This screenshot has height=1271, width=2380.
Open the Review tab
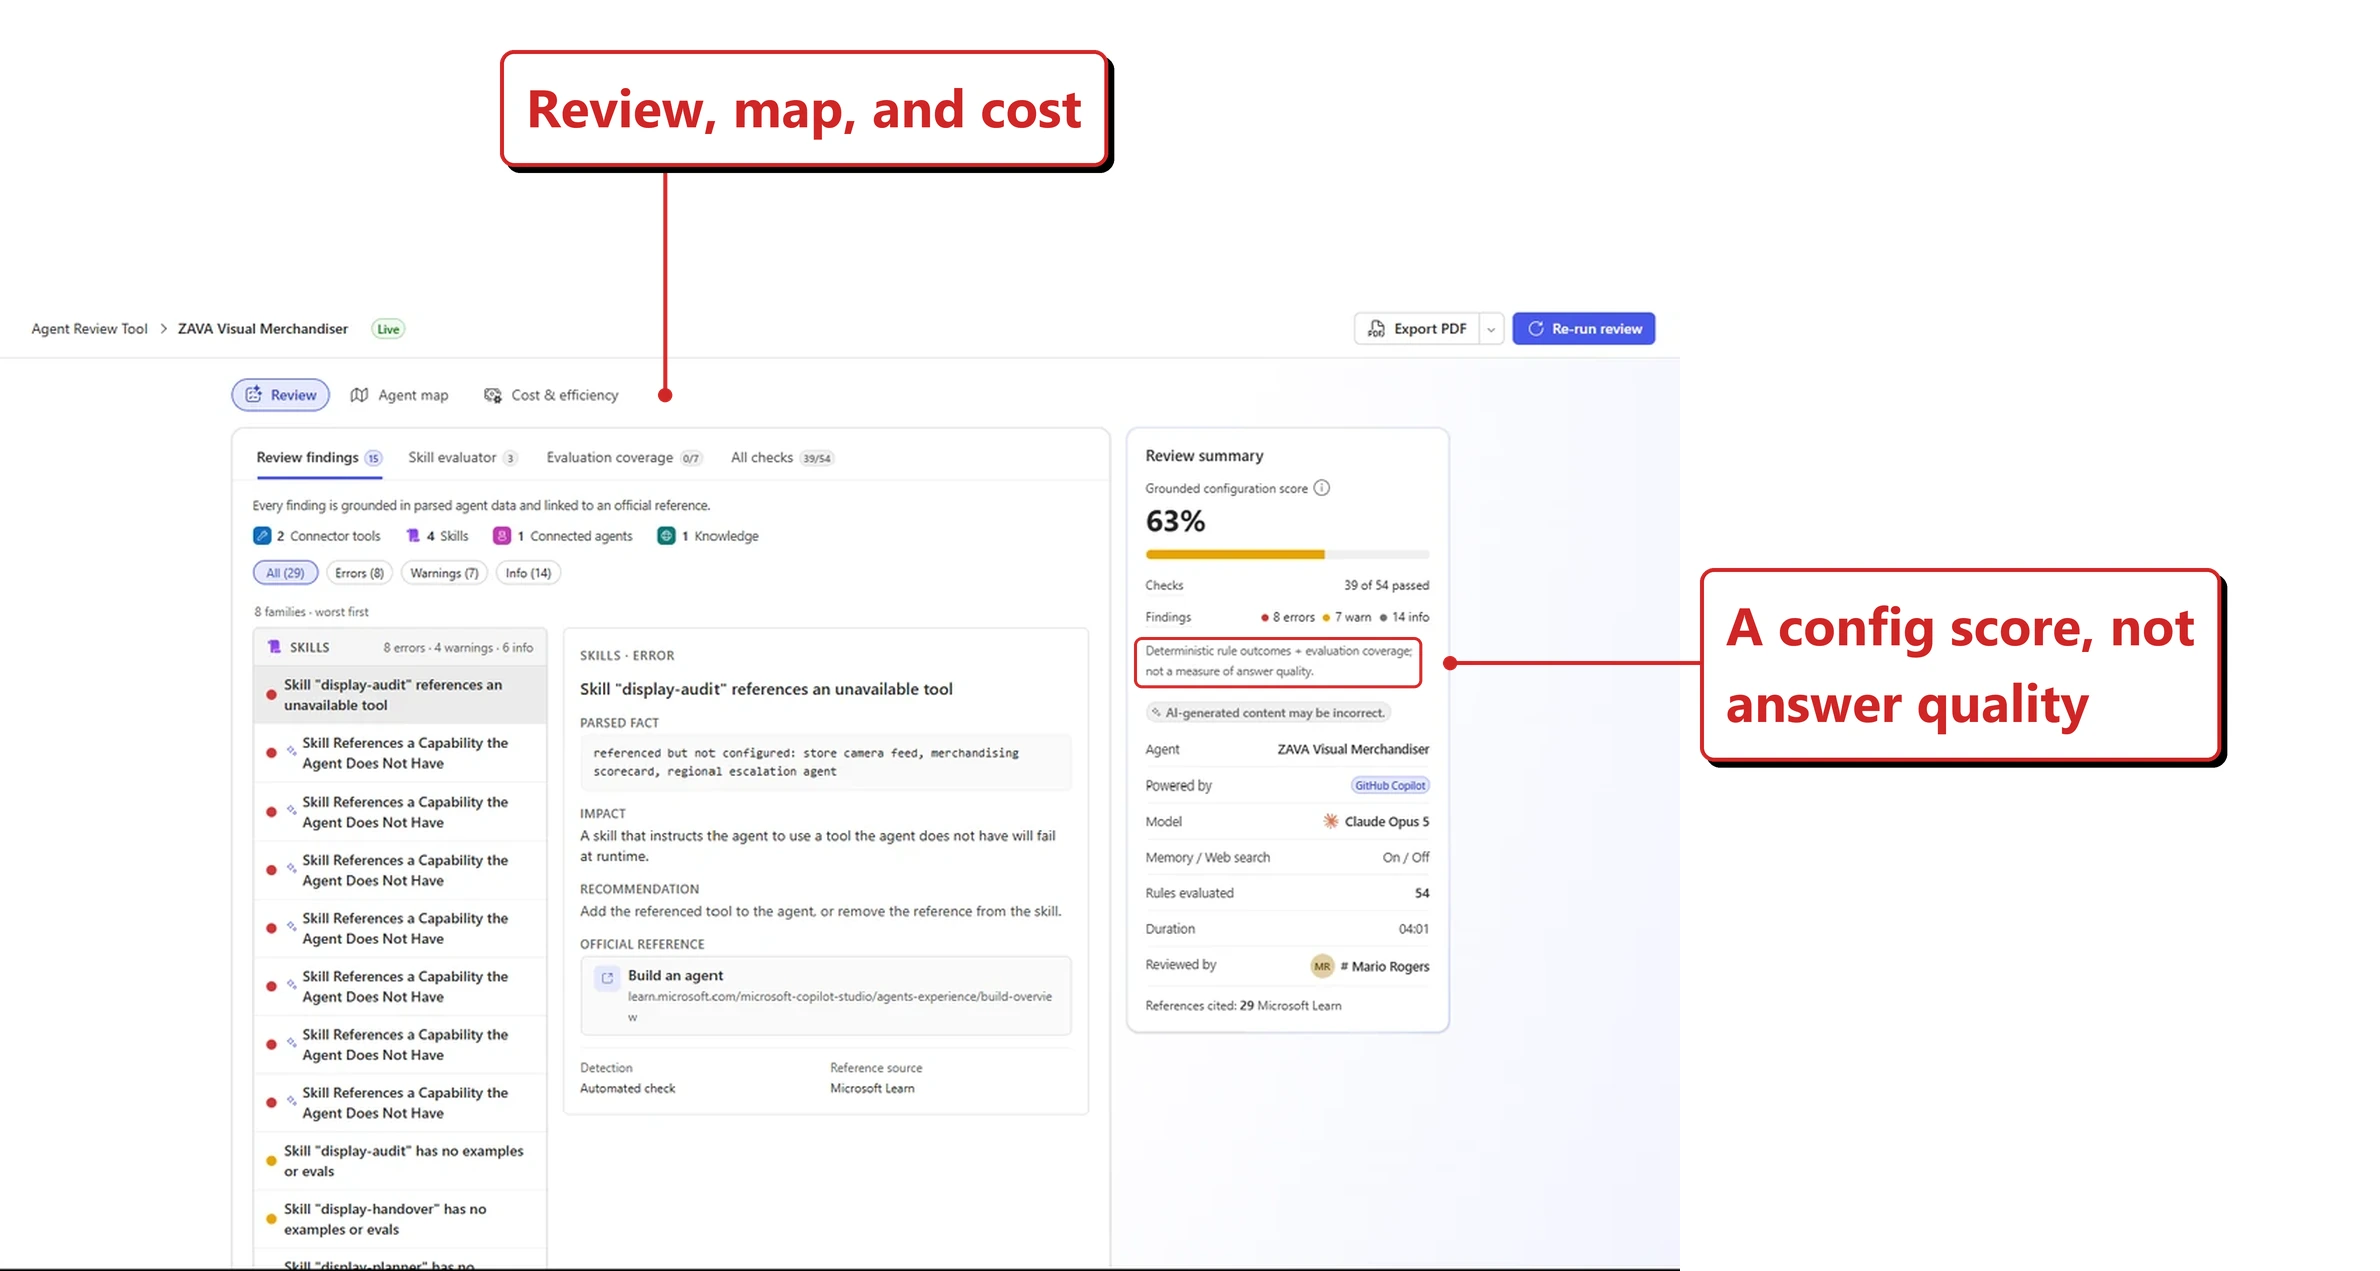(x=281, y=395)
